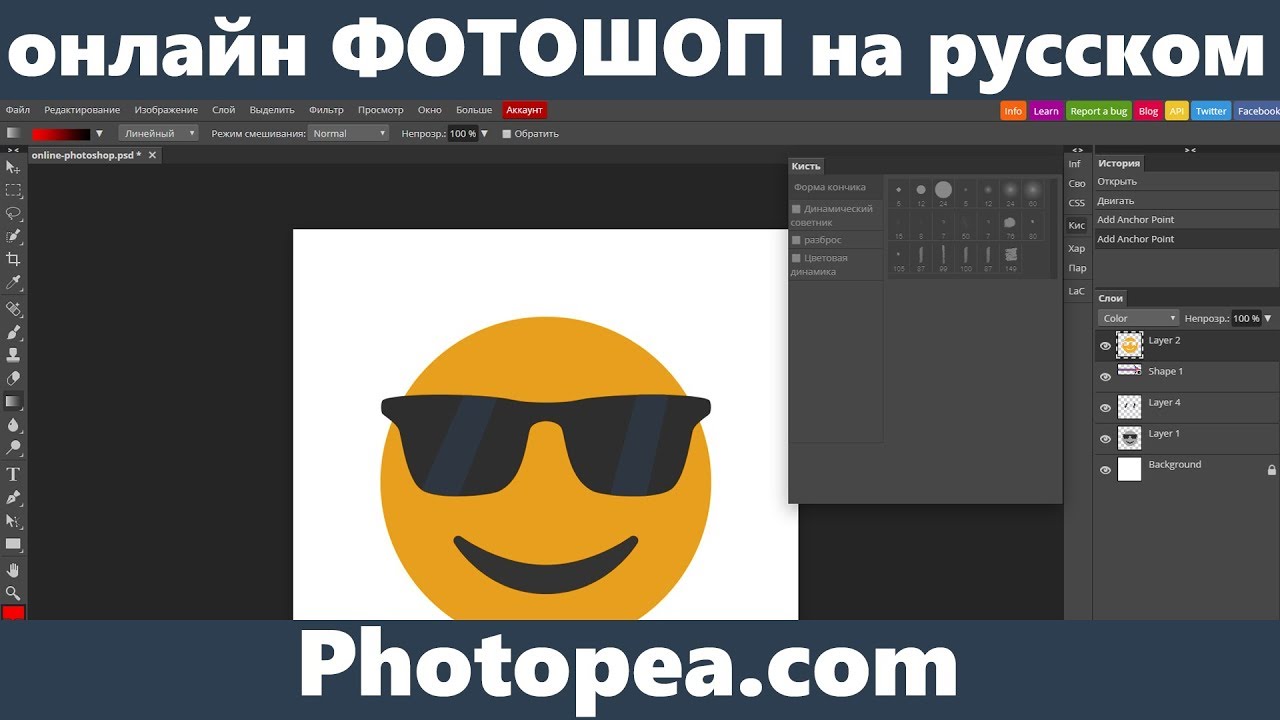Click the gradient opacity 100 % field
Image resolution: width=1280 pixels, height=720 pixels.
tap(462, 133)
